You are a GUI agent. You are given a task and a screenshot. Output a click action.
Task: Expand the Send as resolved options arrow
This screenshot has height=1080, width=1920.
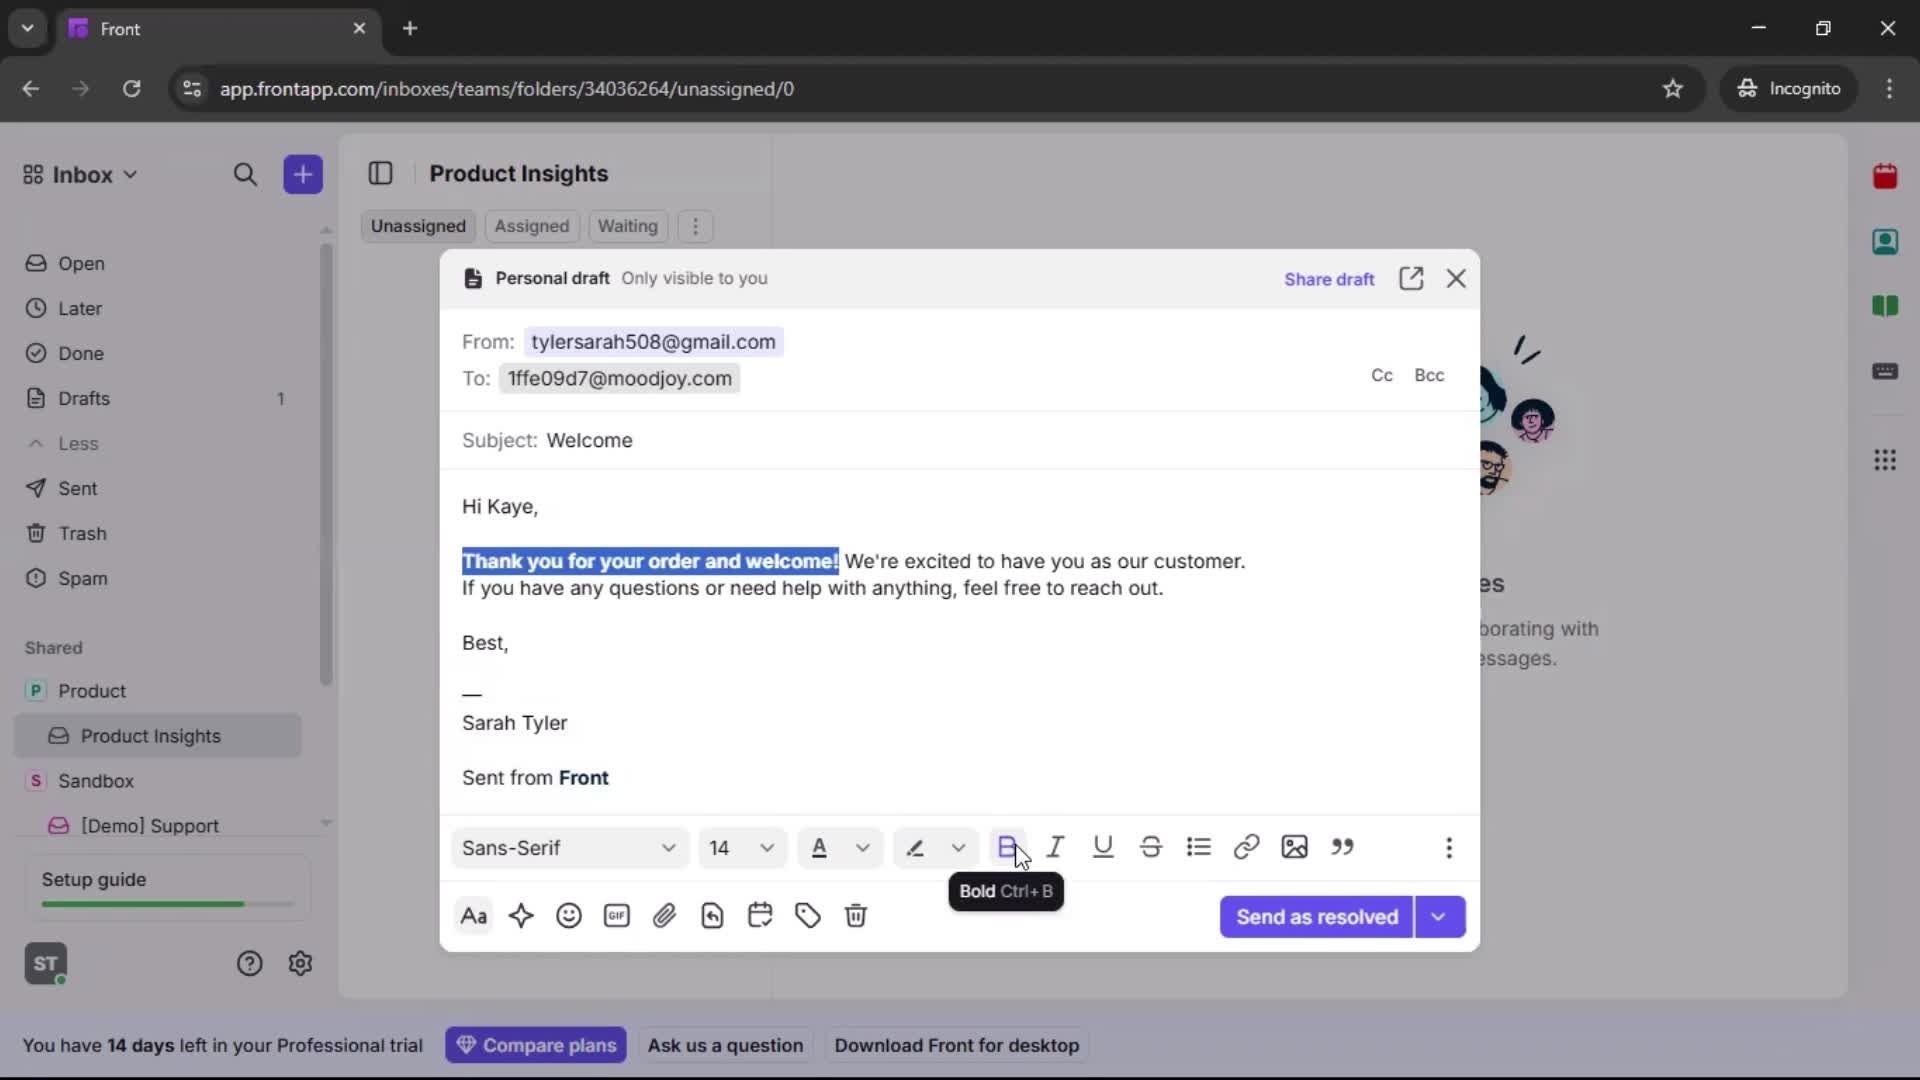pos(1440,916)
